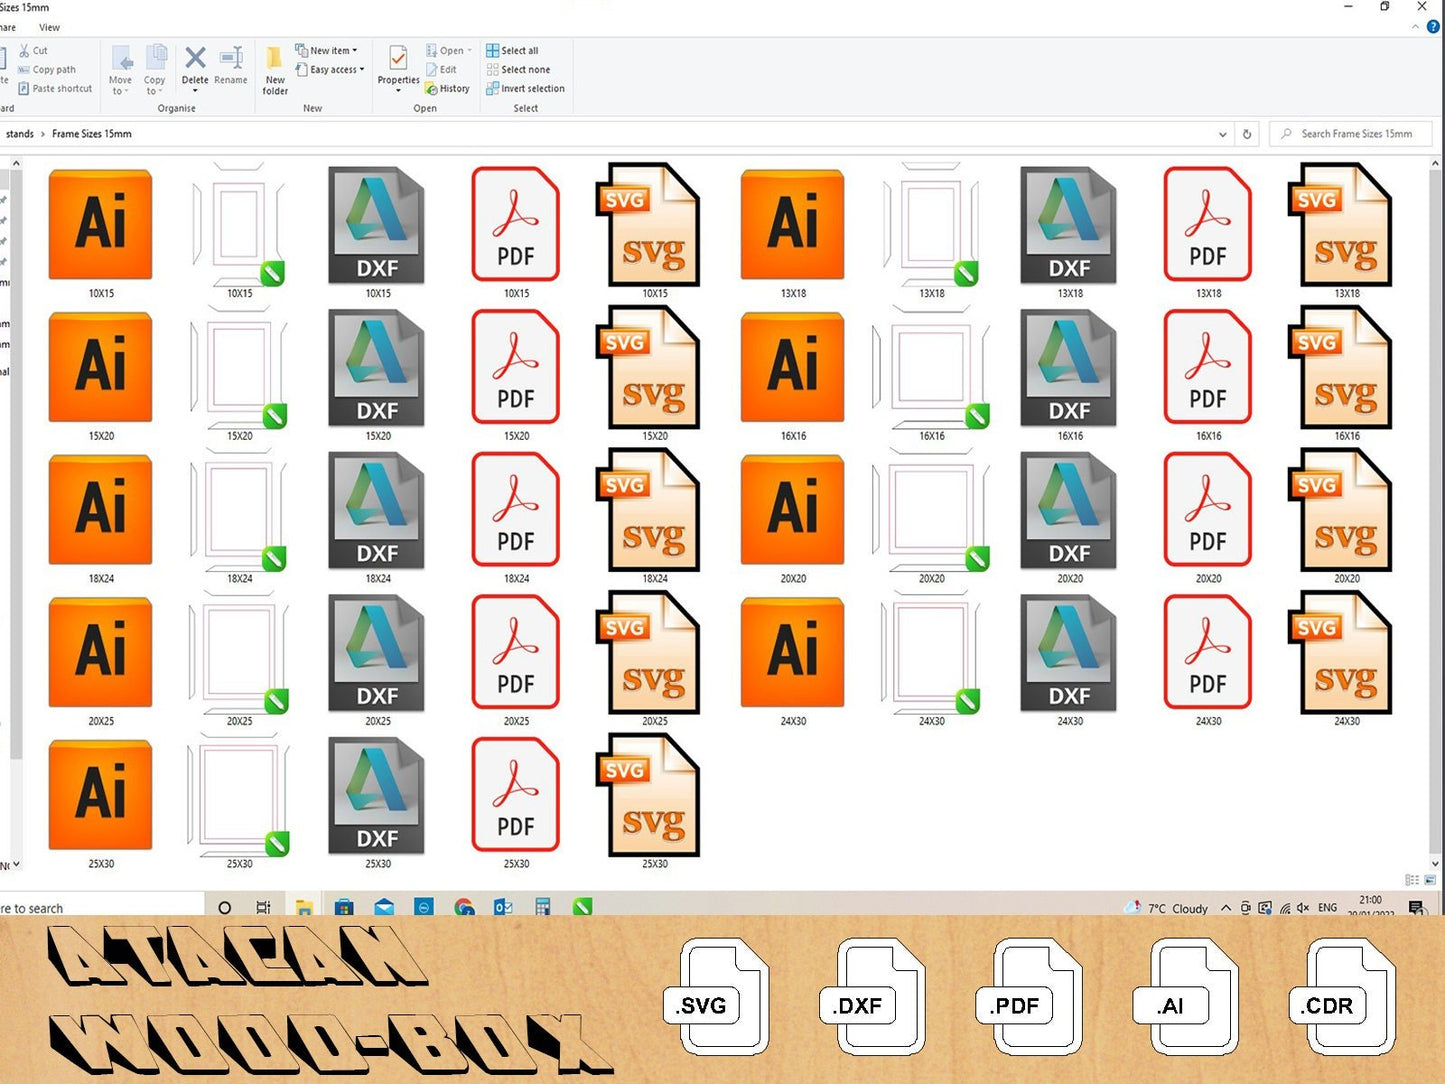Expand the Easy access dropdown
Viewport: 1445px width, 1084px height.
(330, 70)
